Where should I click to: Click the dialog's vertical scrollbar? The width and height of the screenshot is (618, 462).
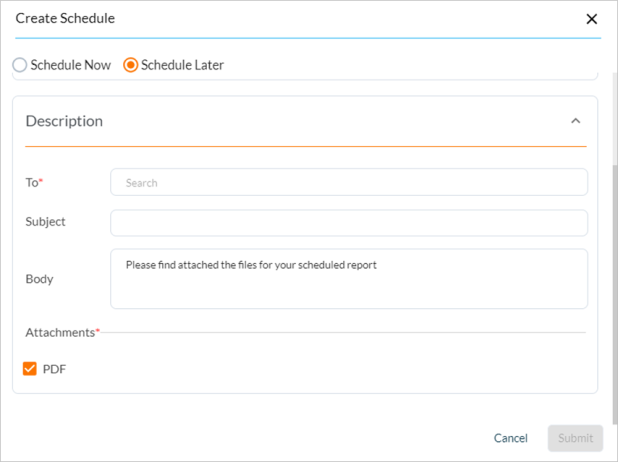point(613,290)
